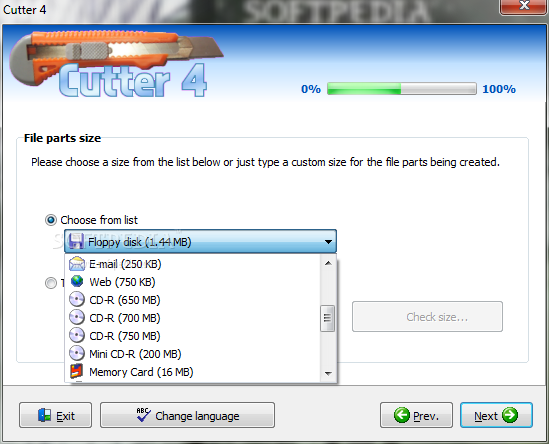
Task: Click the Mini CD-R disc icon
Action: (77, 354)
